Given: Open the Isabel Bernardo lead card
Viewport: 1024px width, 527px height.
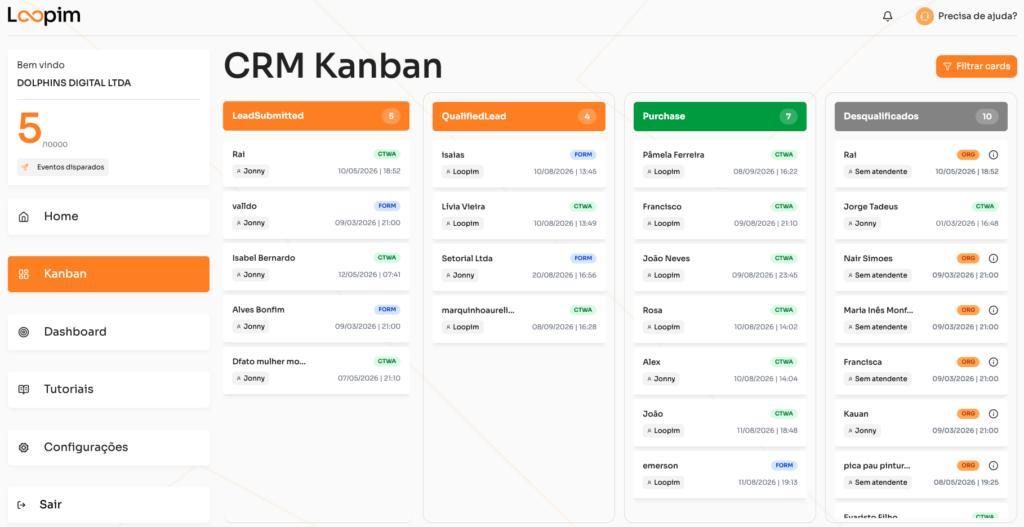Looking at the screenshot, I should pyautogui.click(x=316, y=266).
